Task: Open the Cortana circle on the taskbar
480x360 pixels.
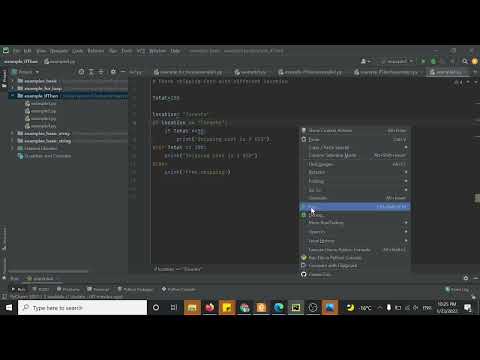Action: [156, 307]
